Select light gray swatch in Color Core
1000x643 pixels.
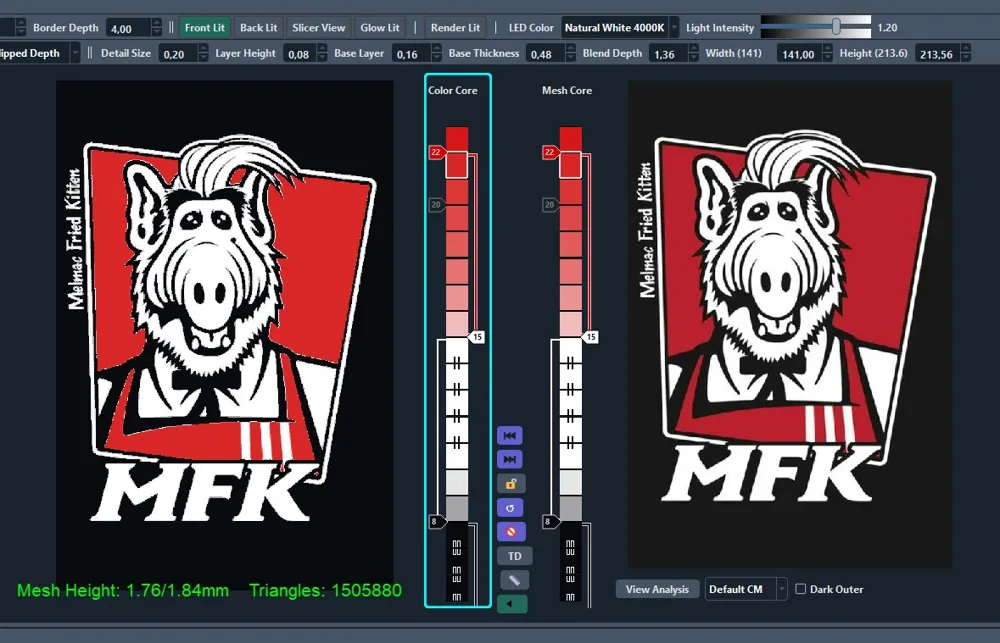tap(457, 482)
